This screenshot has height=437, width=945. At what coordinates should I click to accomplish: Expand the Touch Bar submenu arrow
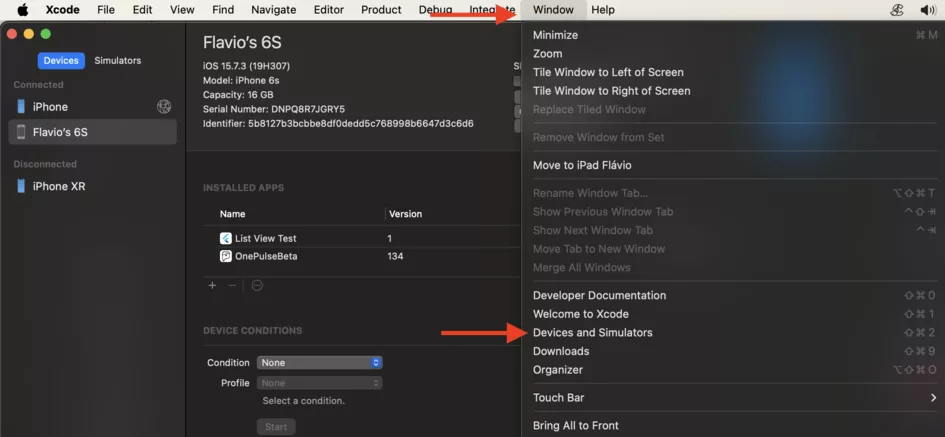pyautogui.click(x=933, y=397)
